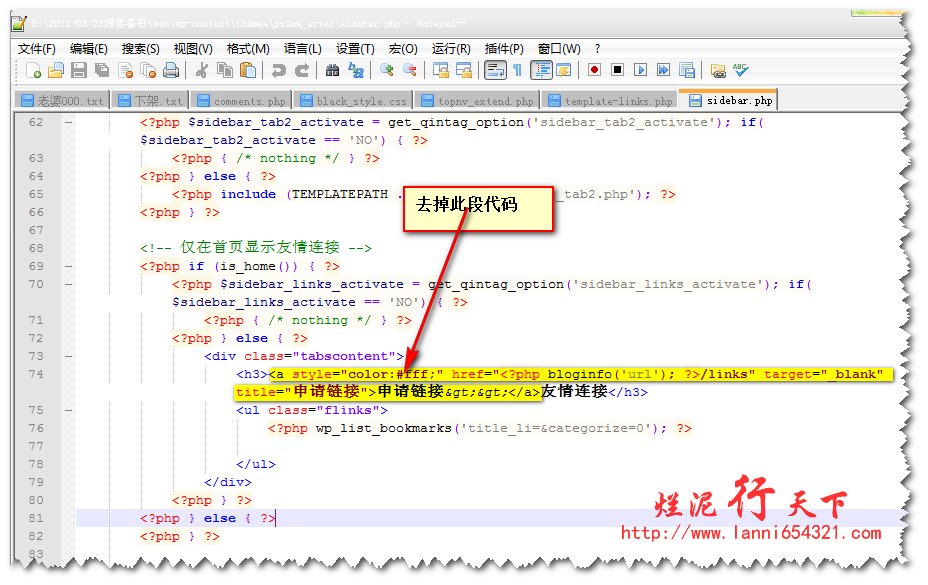The width and height of the screenshot is (928, 585).
Task: Click the Zoom in magnifier icon
Action: tap(386, 70)
